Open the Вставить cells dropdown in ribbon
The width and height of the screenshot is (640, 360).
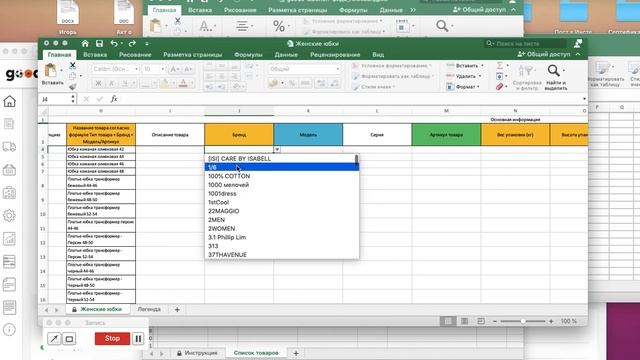[465, 66]
